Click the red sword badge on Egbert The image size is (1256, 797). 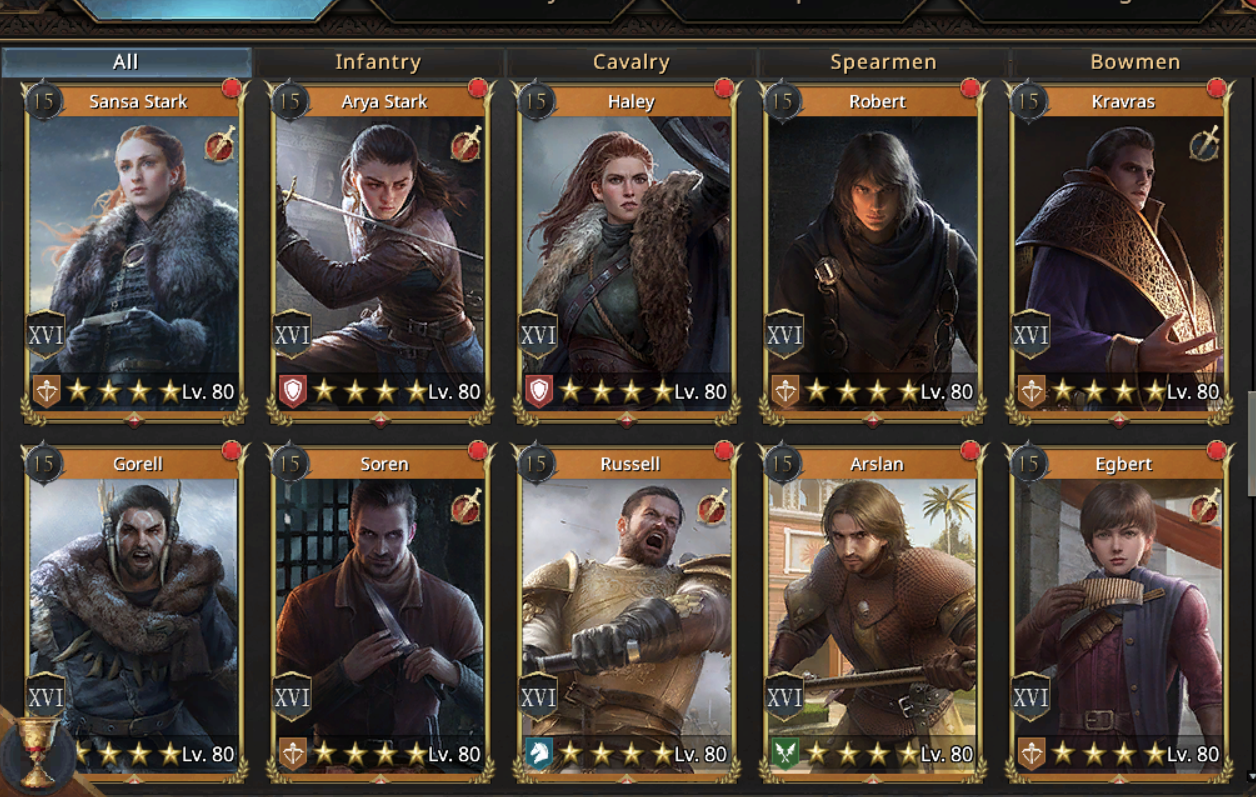pyautogui.click(x=1206, y=507)
